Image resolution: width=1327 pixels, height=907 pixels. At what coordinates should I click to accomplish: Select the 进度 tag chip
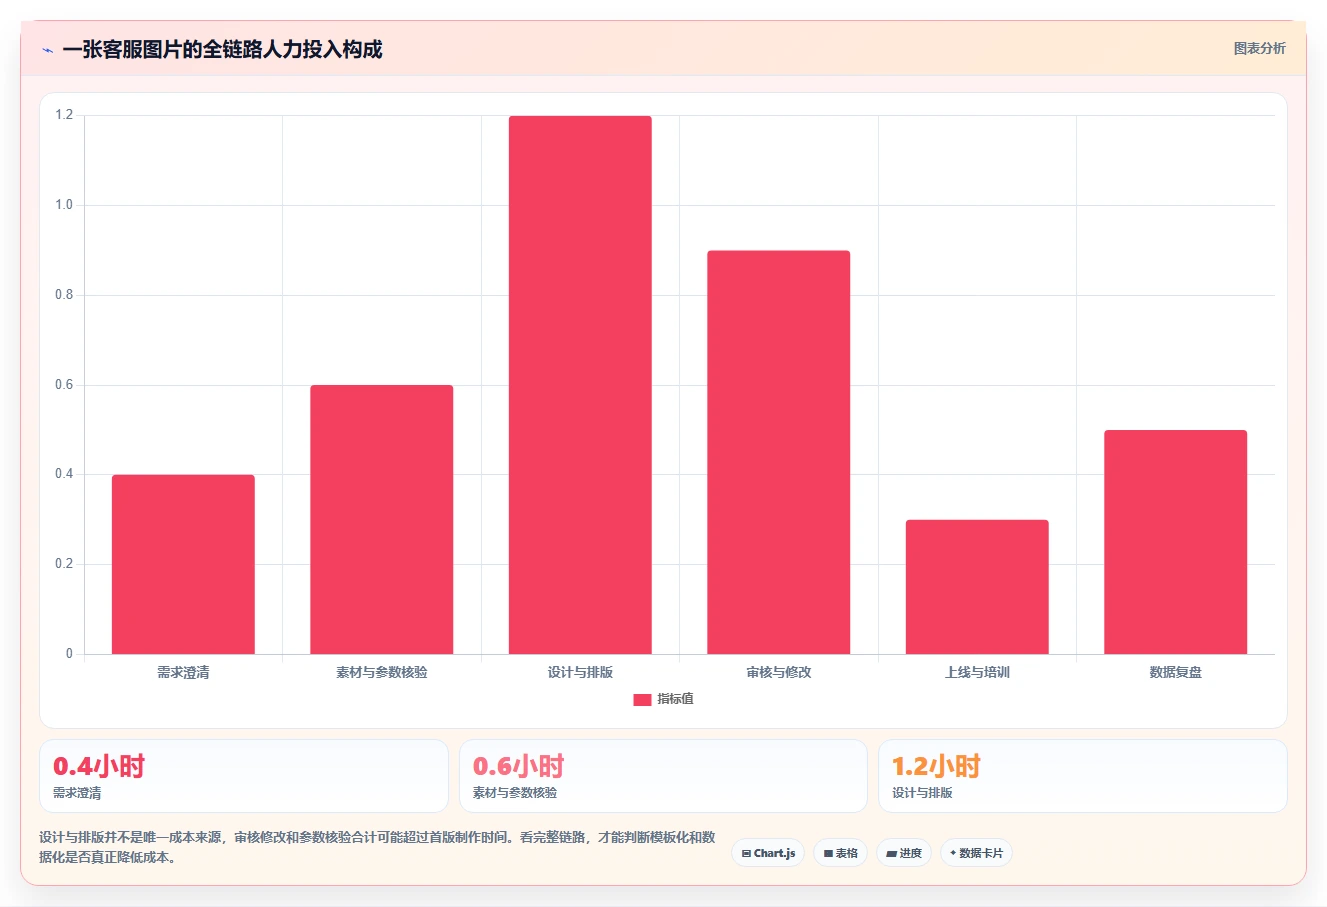pyautogui.click(x=904, y=853)
